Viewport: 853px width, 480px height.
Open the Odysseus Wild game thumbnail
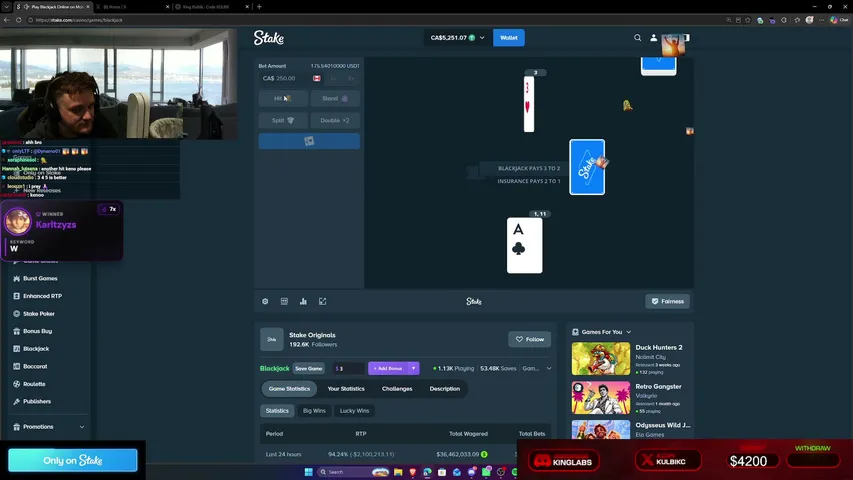(x=601, y=429)
